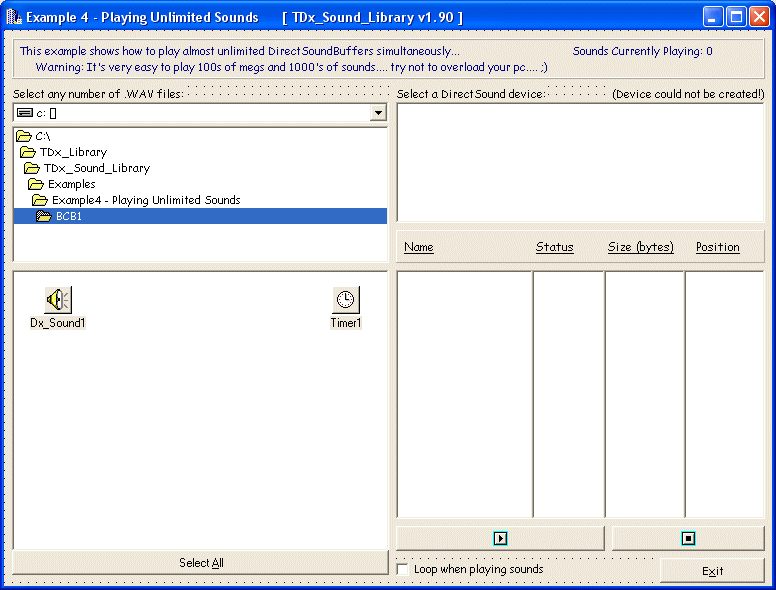Image resolution: width=776 pixels, height=590 pixels.
Task: Click the Position column list area
Action: [725, 394]
